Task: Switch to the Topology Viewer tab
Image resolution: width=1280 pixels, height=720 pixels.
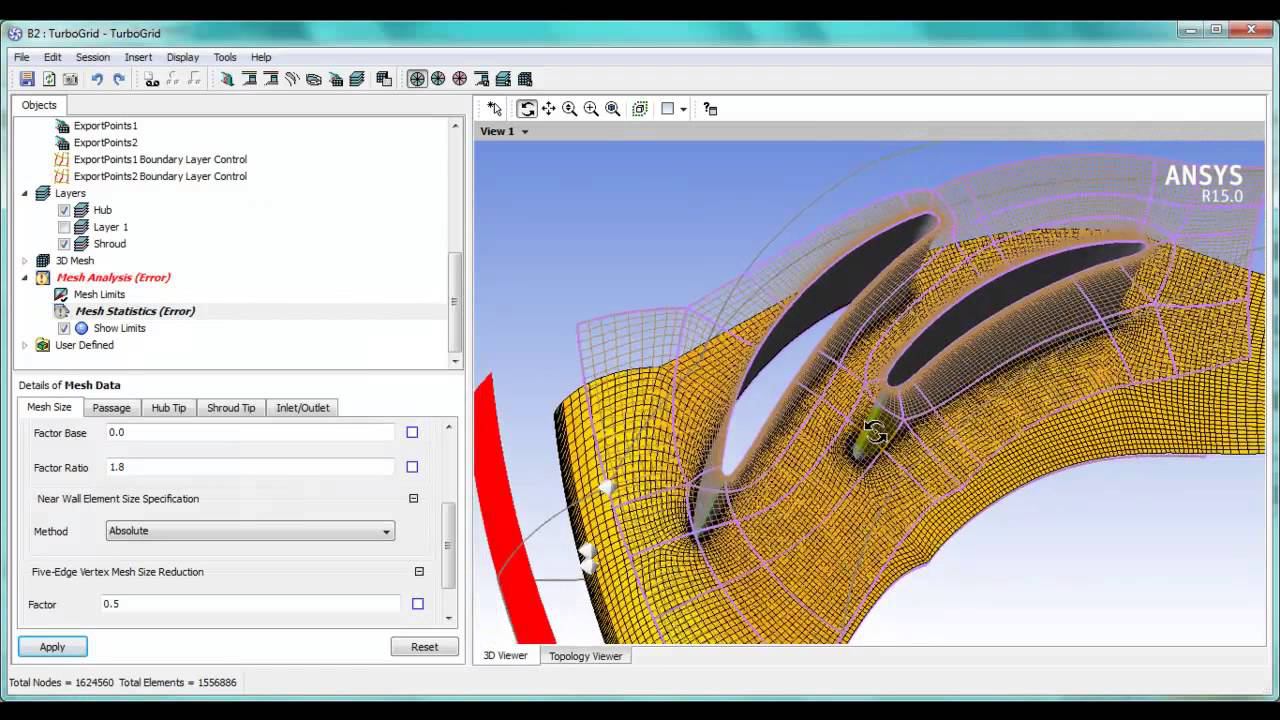Action: point(585,656)
